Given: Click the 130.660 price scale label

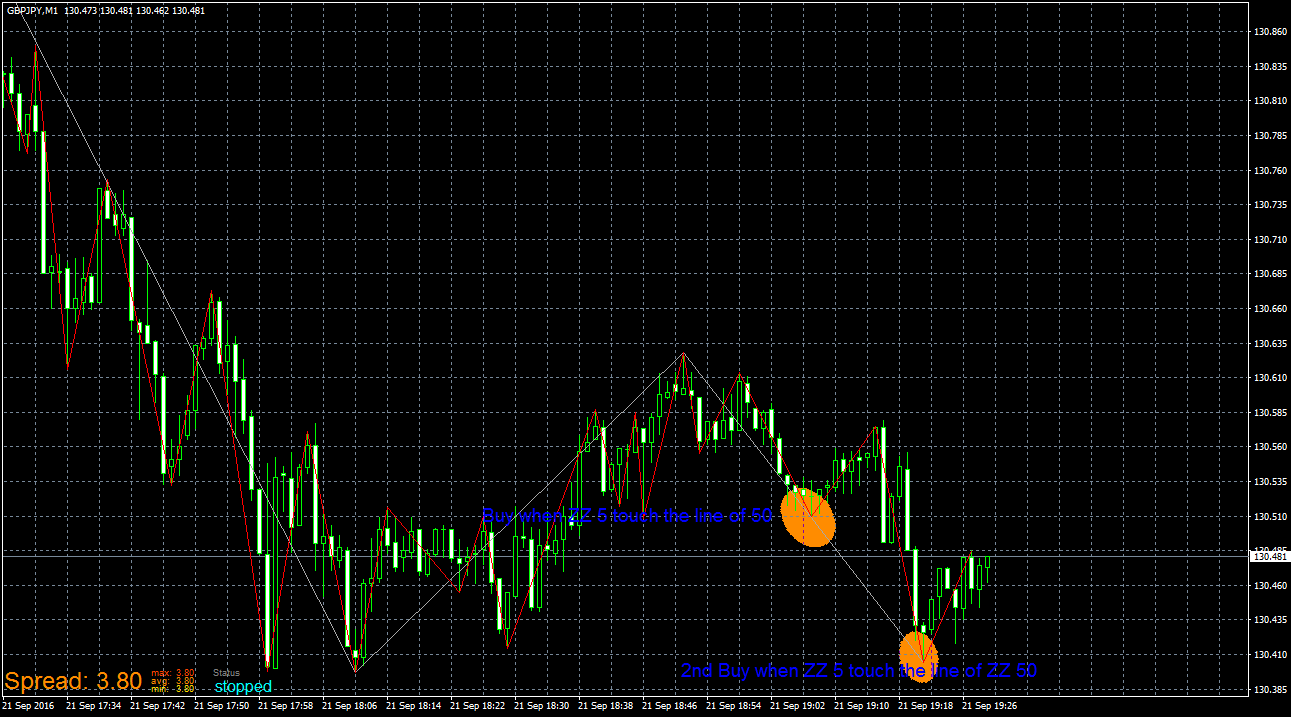Looking at the screenshot, I should 1270,309.
